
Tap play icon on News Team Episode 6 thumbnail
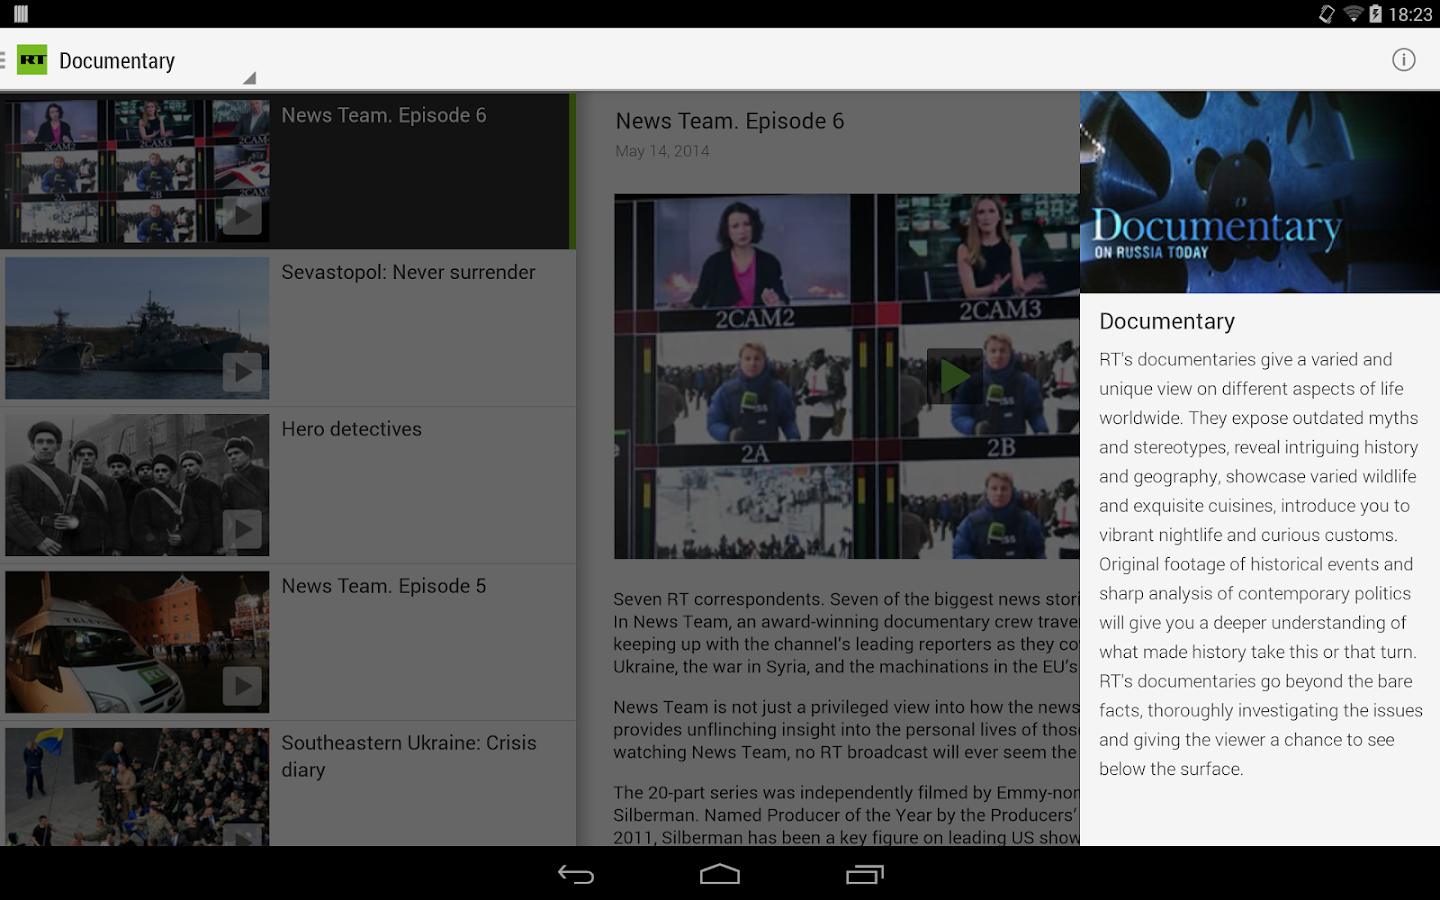tap(242, 215)
